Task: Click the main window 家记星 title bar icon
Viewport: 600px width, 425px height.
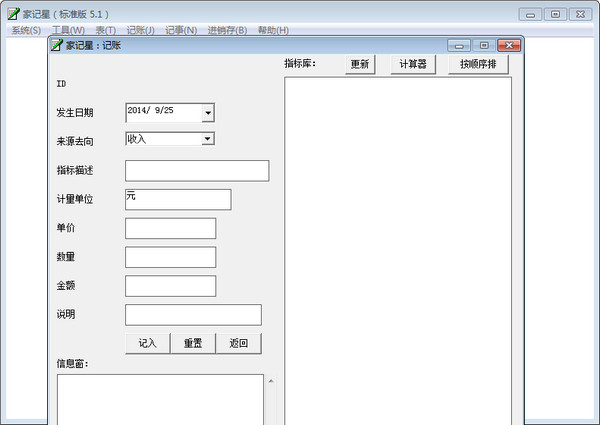Action: pyautogui.click(x=13, y=14)
